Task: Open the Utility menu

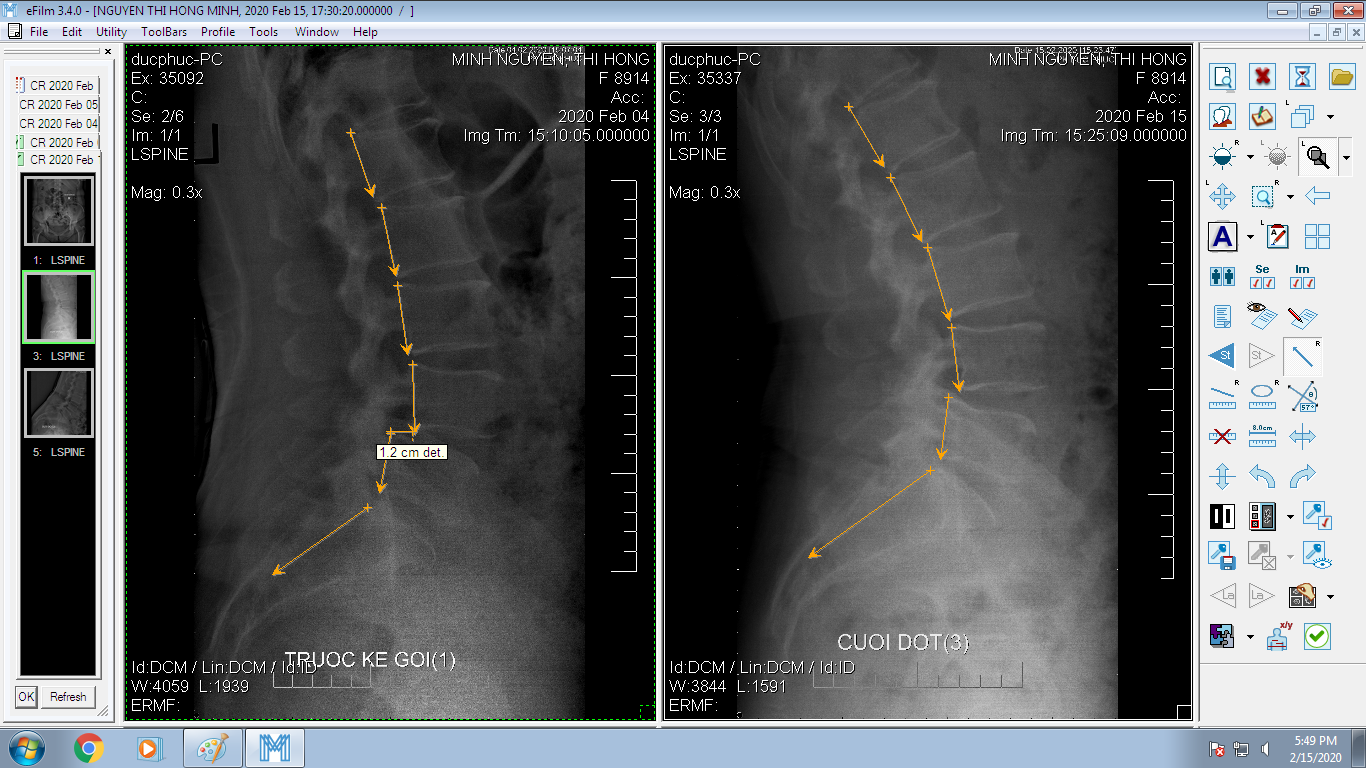Action: pos(111,31)
